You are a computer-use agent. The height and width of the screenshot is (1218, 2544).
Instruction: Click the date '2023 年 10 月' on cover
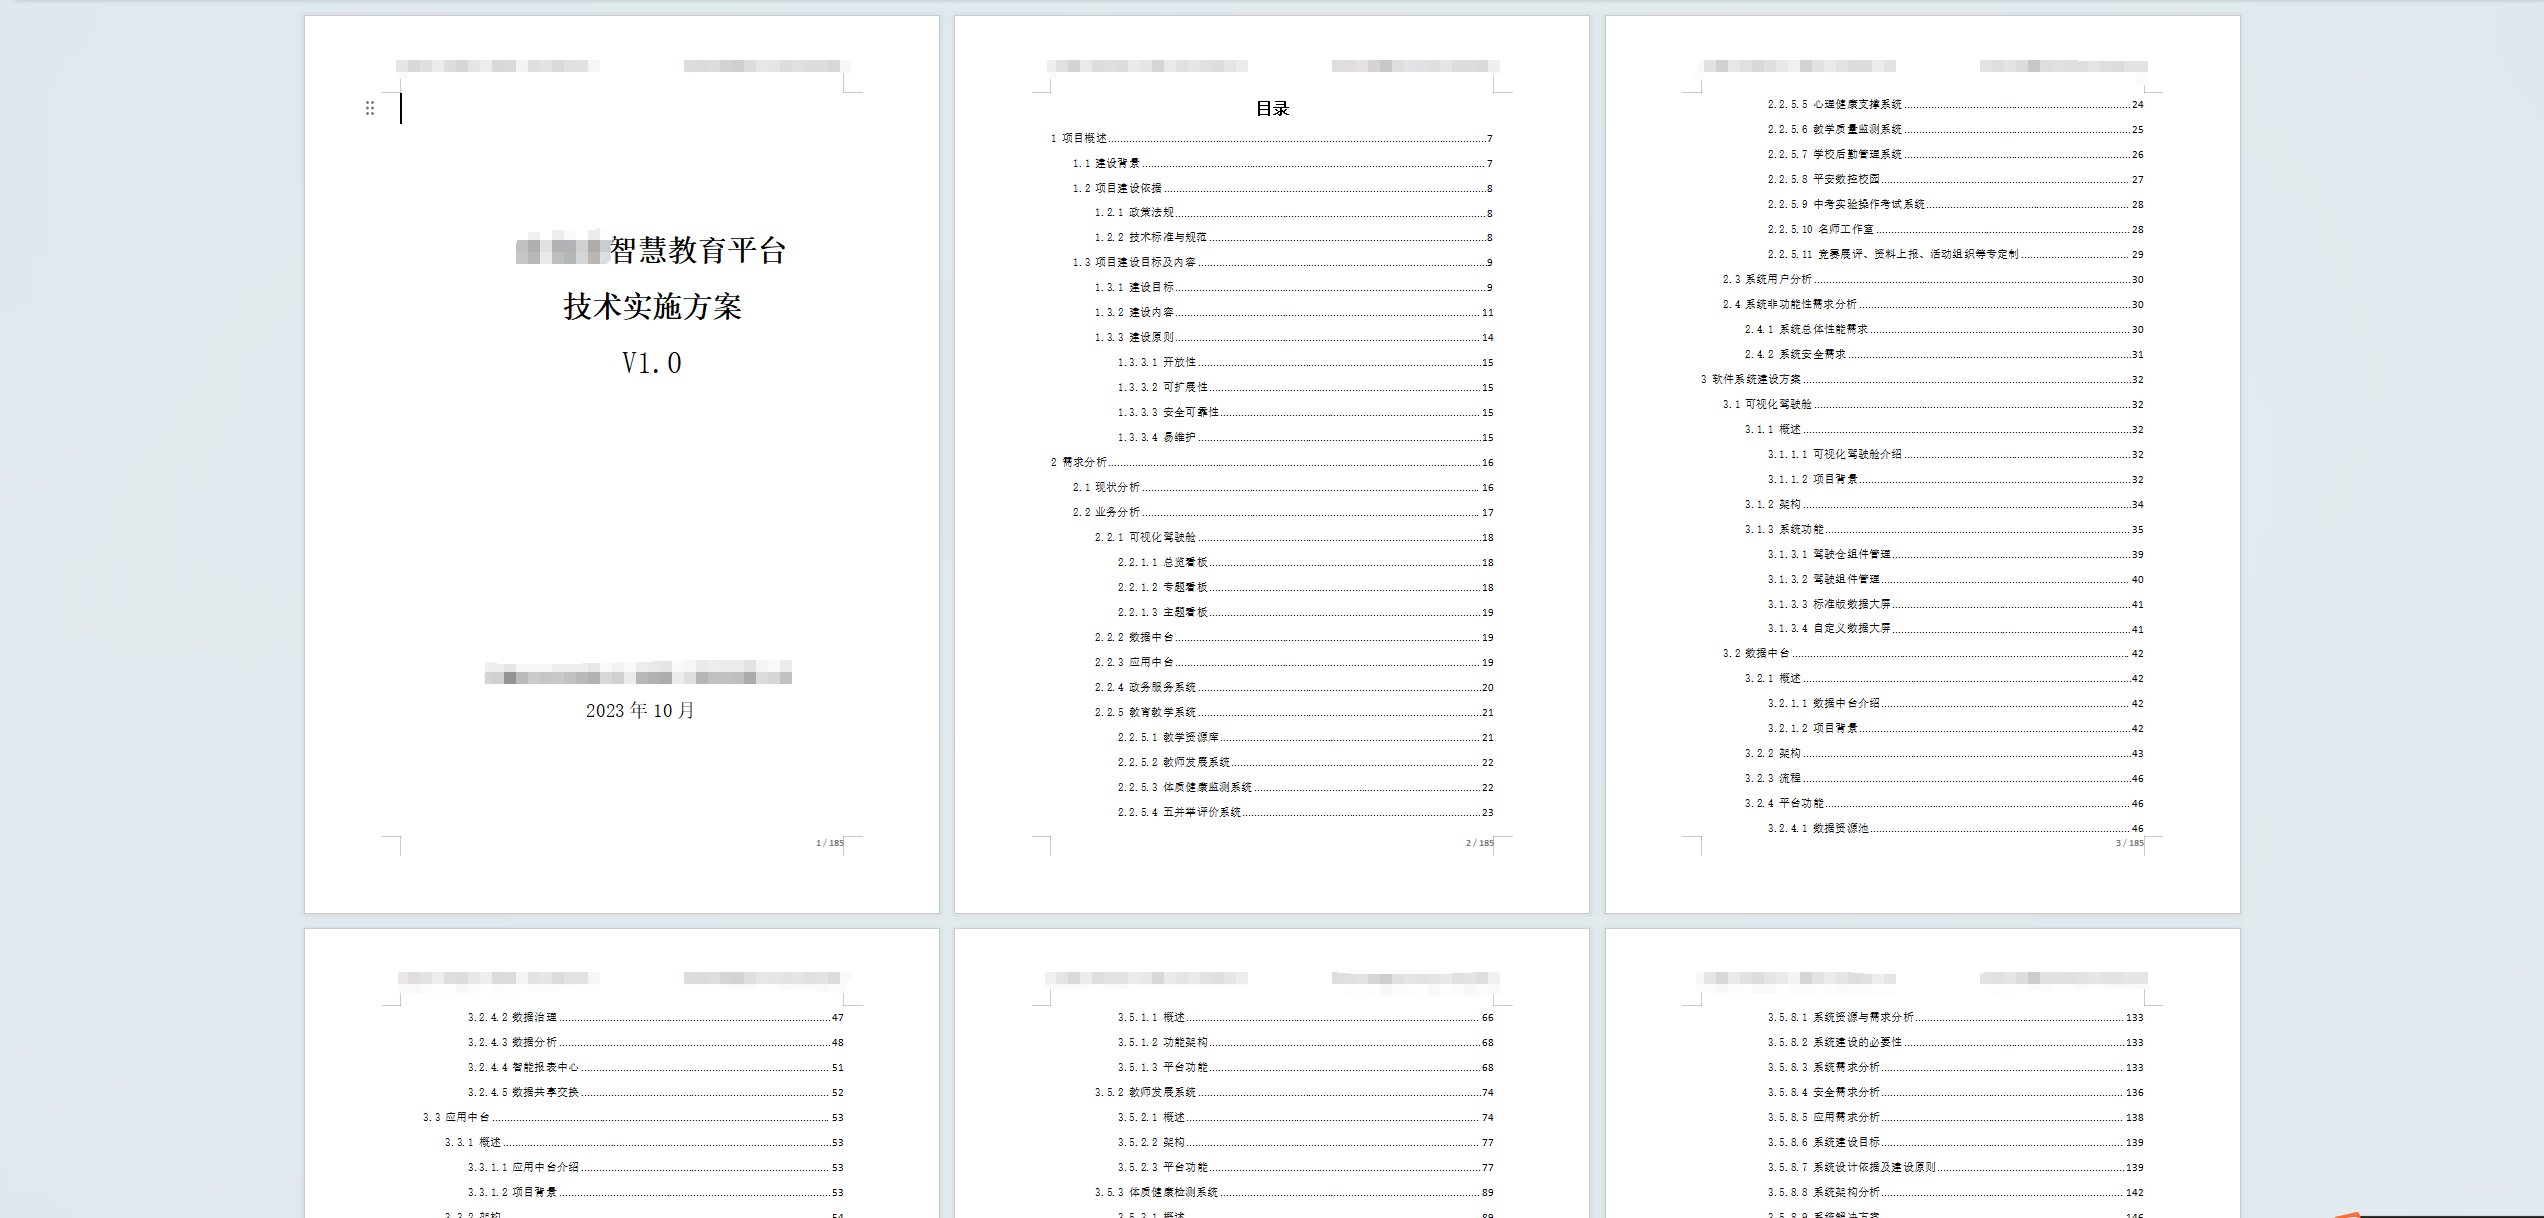pyautogui.click(x=640, y=711)
